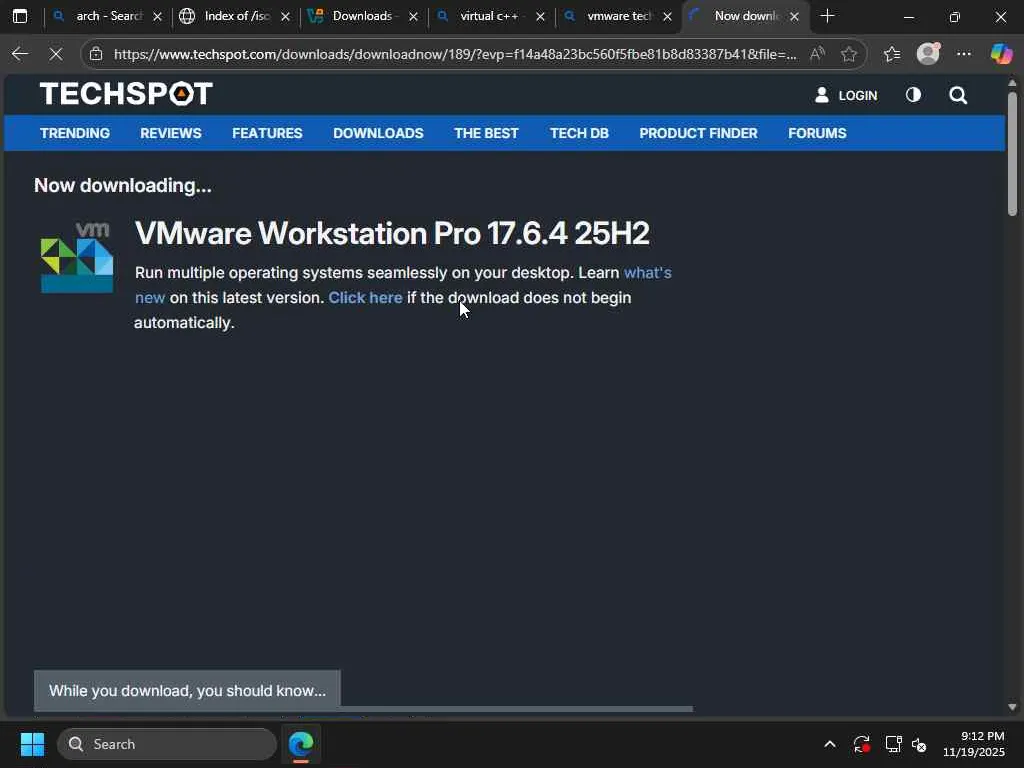View site information lock icon
1024x768 pixels.
point(96,54)
